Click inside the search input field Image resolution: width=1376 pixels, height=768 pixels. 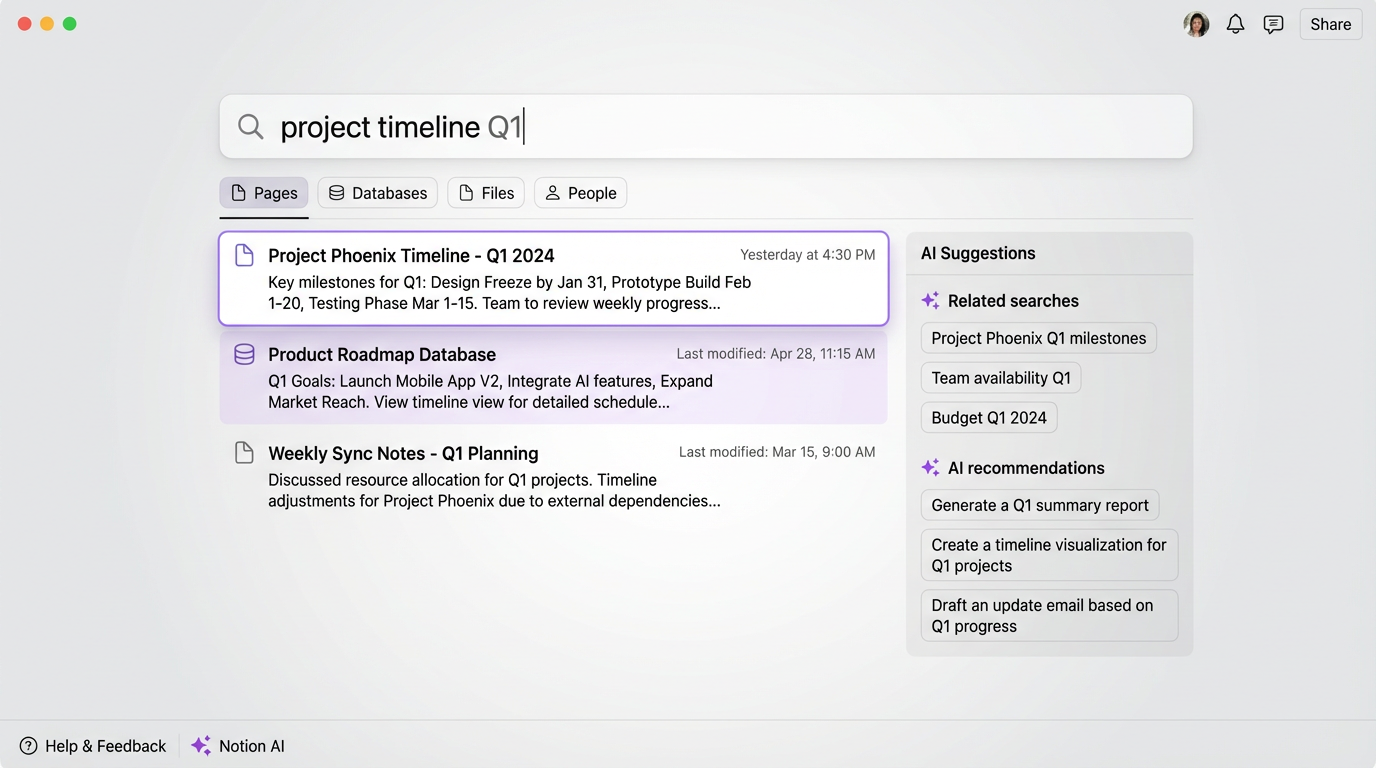tap(700, 126)
